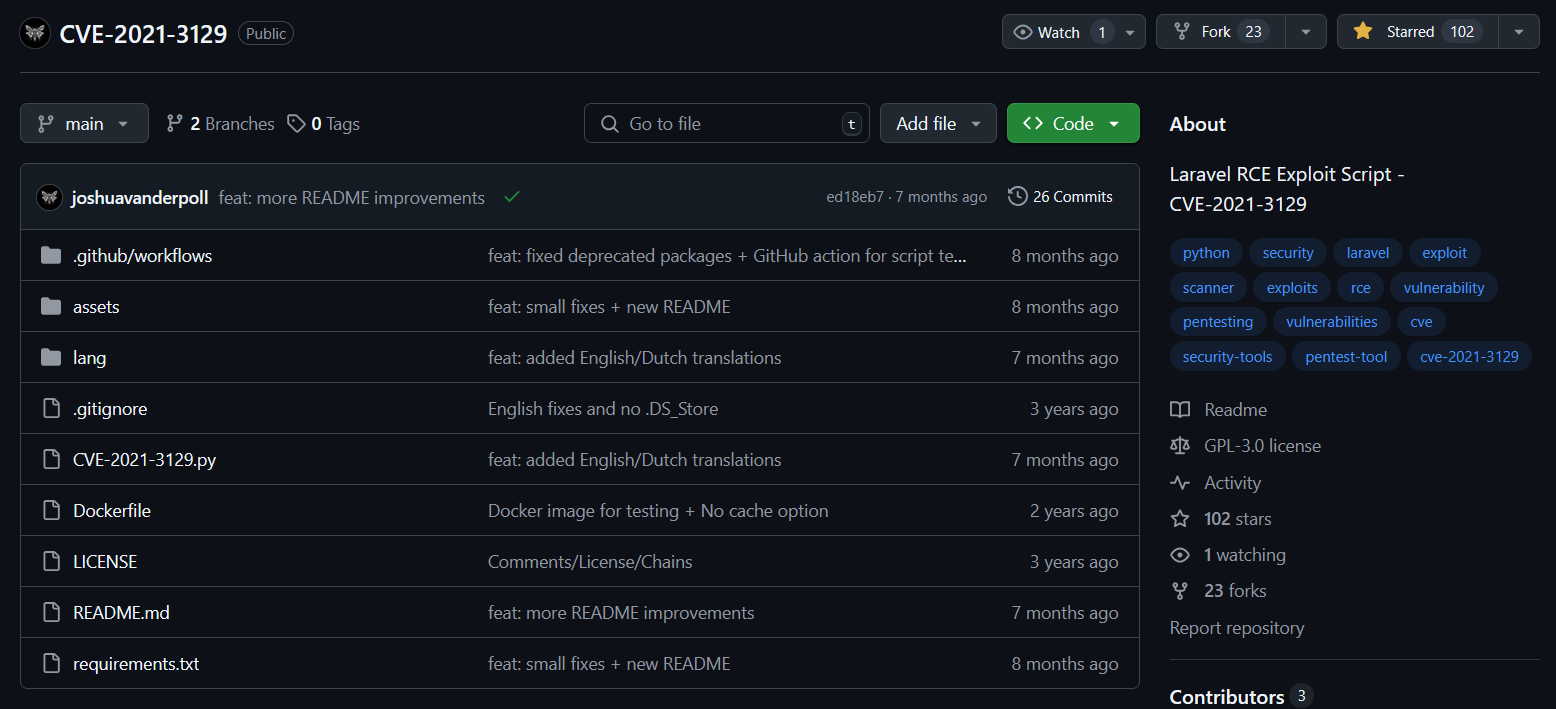The image size is (1556, 709).
Task: Click the repository owner avatar beside CVE-2021-3129 title
Action: pyautogui.click(x=34, y=33)
